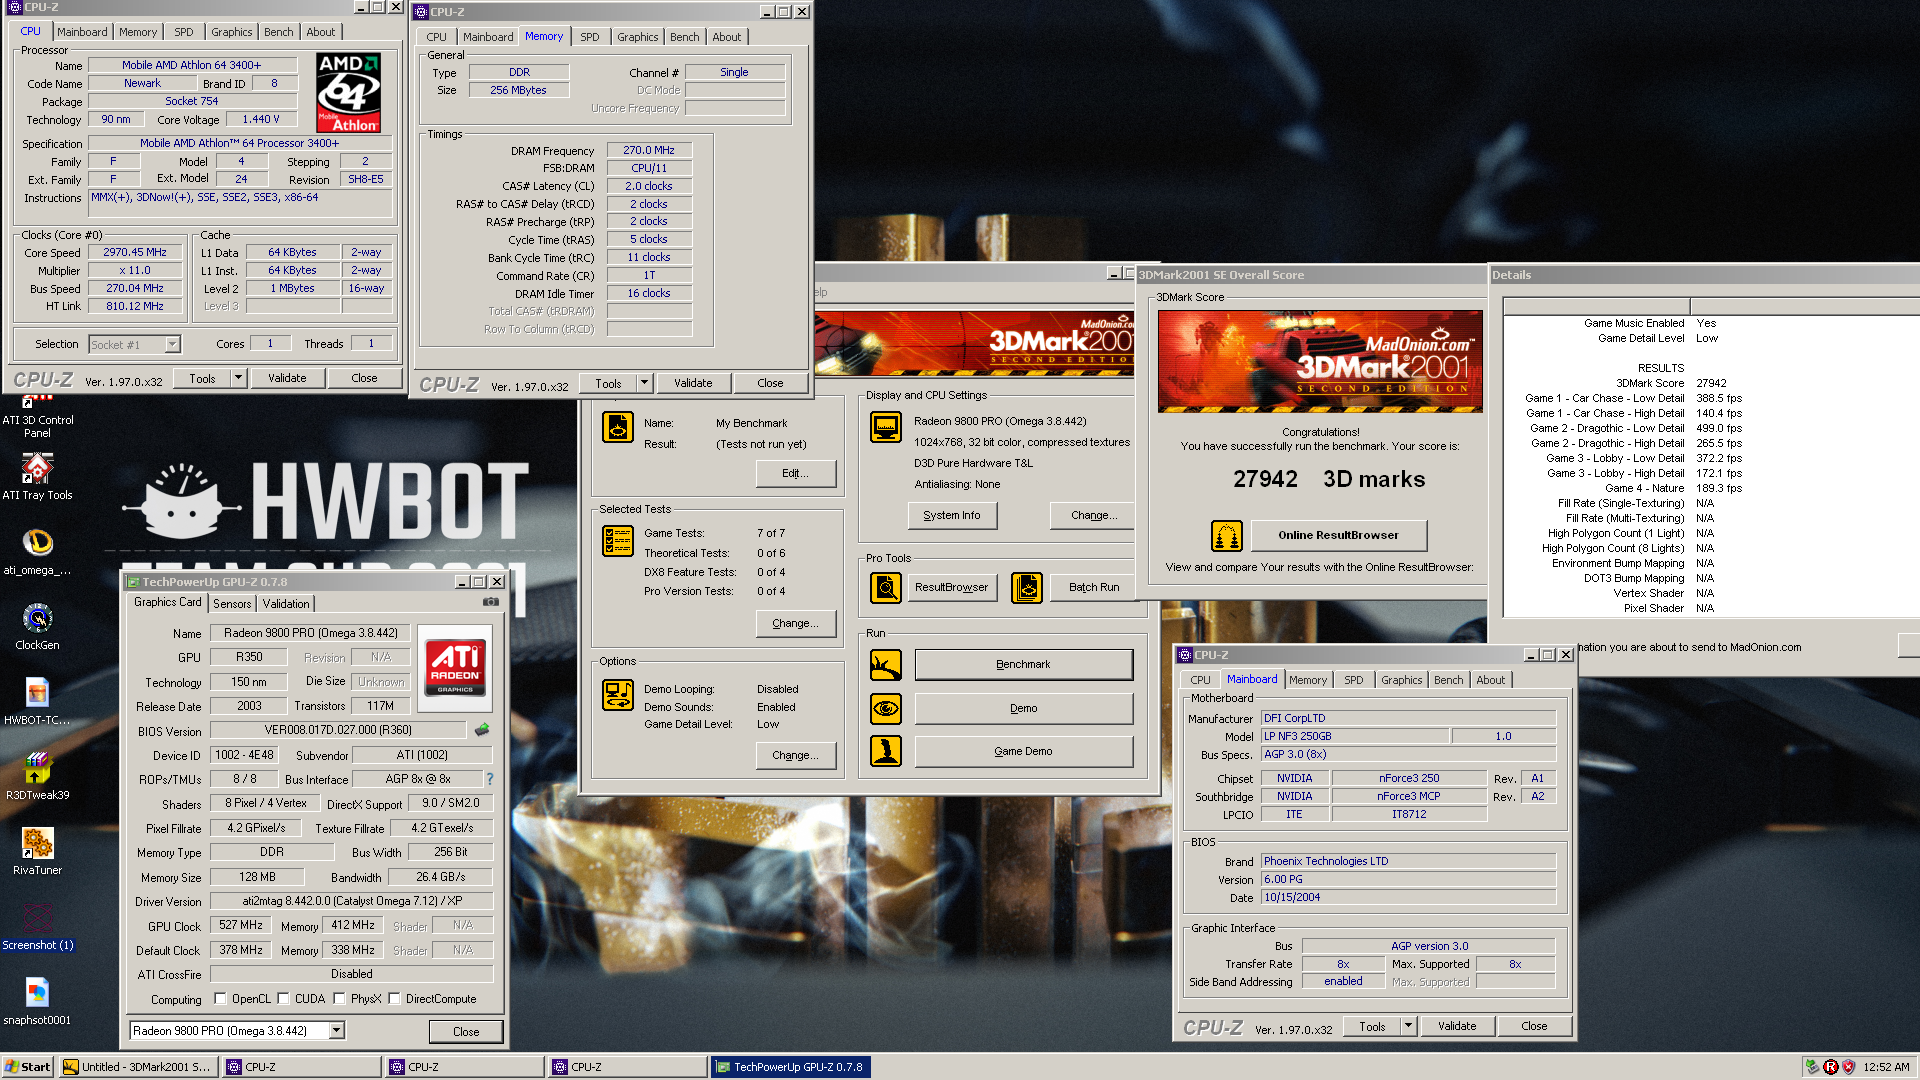Open the ATI Tray Tools desktop icon

click(37, 476)
